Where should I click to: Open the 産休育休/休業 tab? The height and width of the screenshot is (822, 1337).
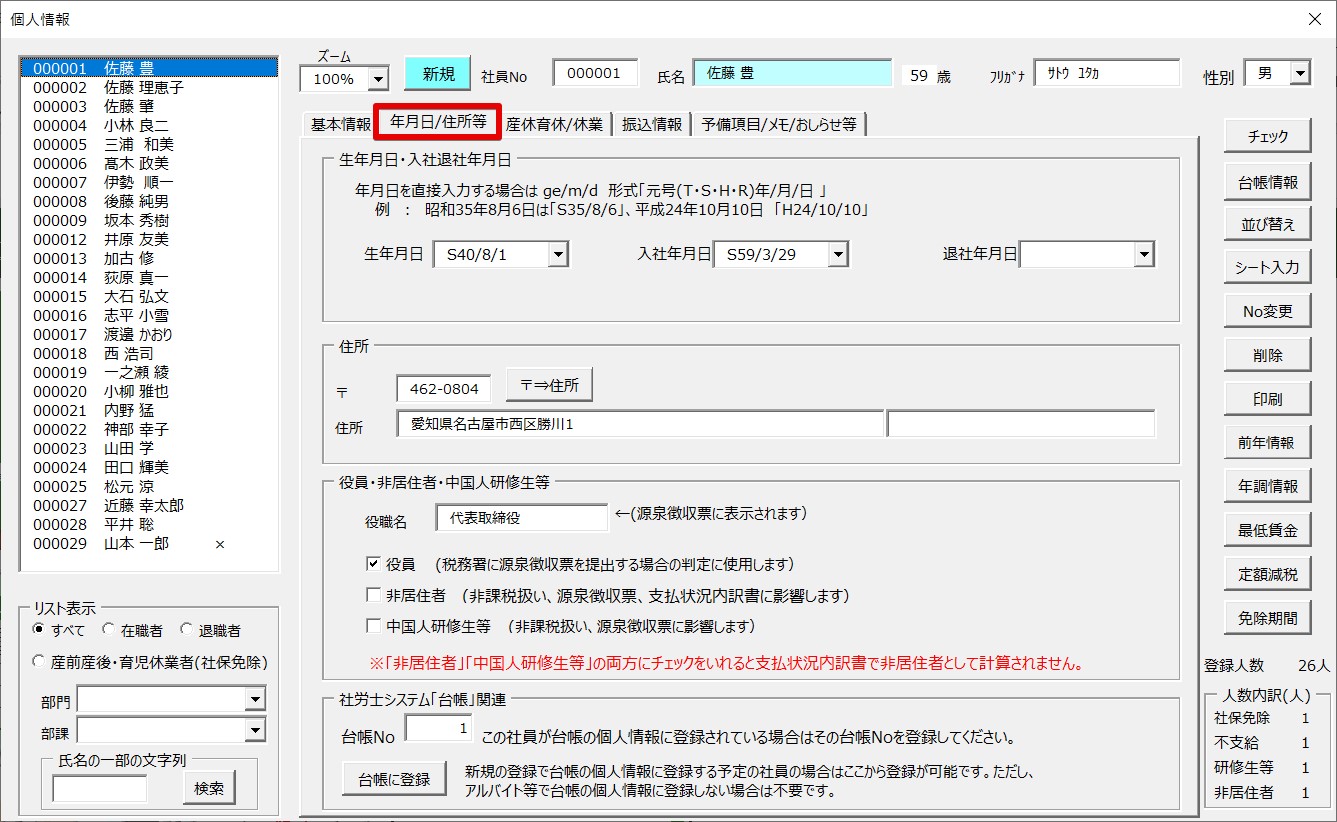554,124
